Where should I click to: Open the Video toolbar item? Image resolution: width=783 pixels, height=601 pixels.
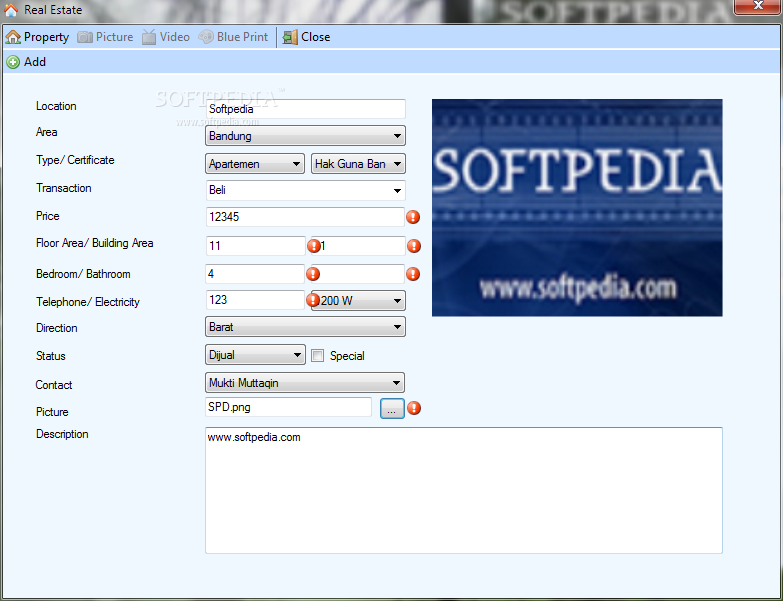pos(166,37)
